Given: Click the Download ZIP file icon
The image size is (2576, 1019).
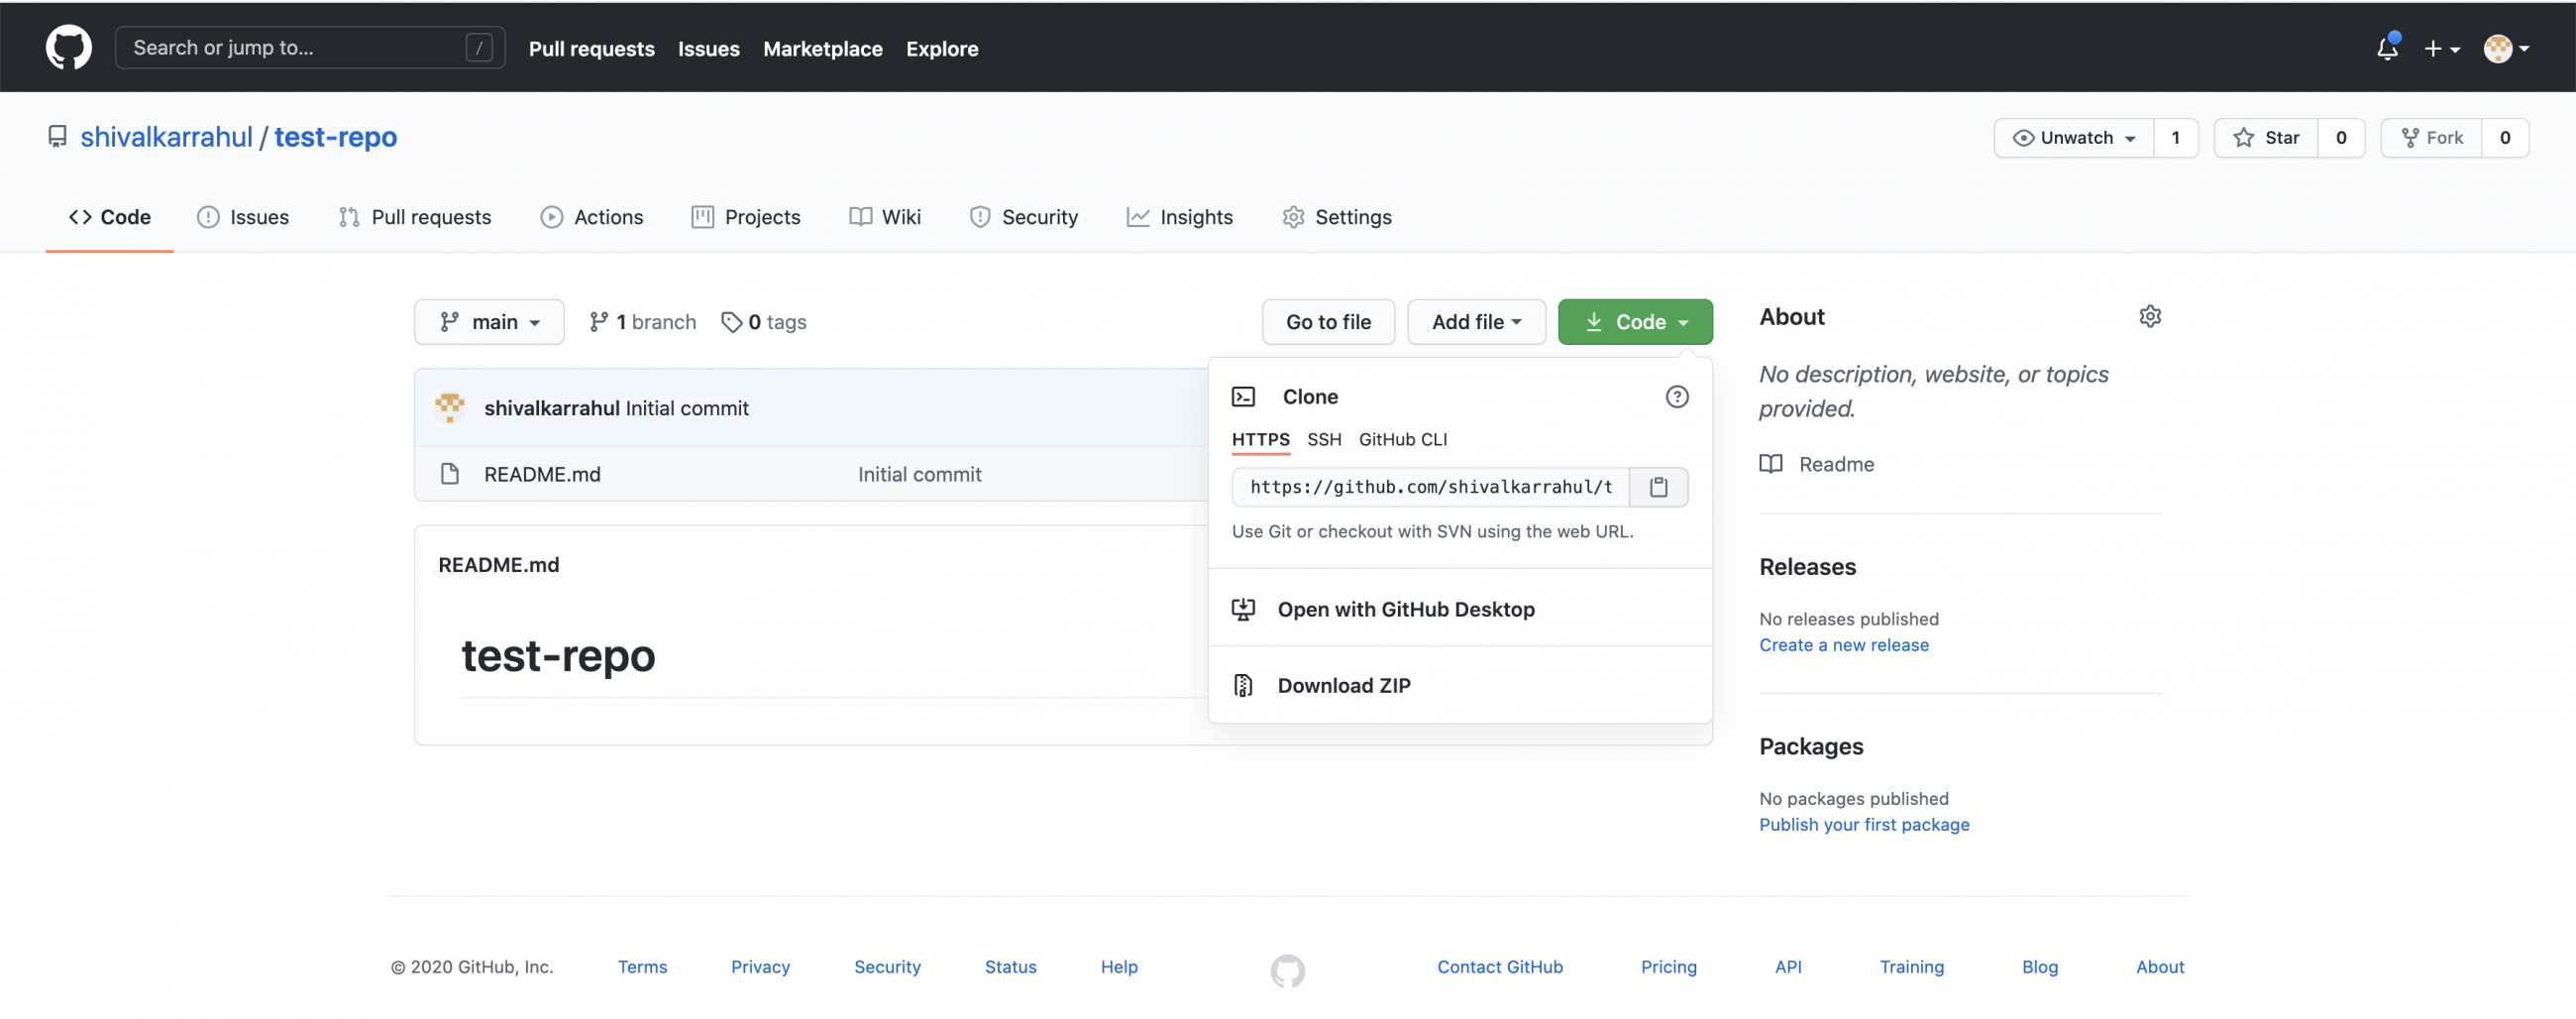Looking at the screenshot, I should click(x=1243, y=686).
